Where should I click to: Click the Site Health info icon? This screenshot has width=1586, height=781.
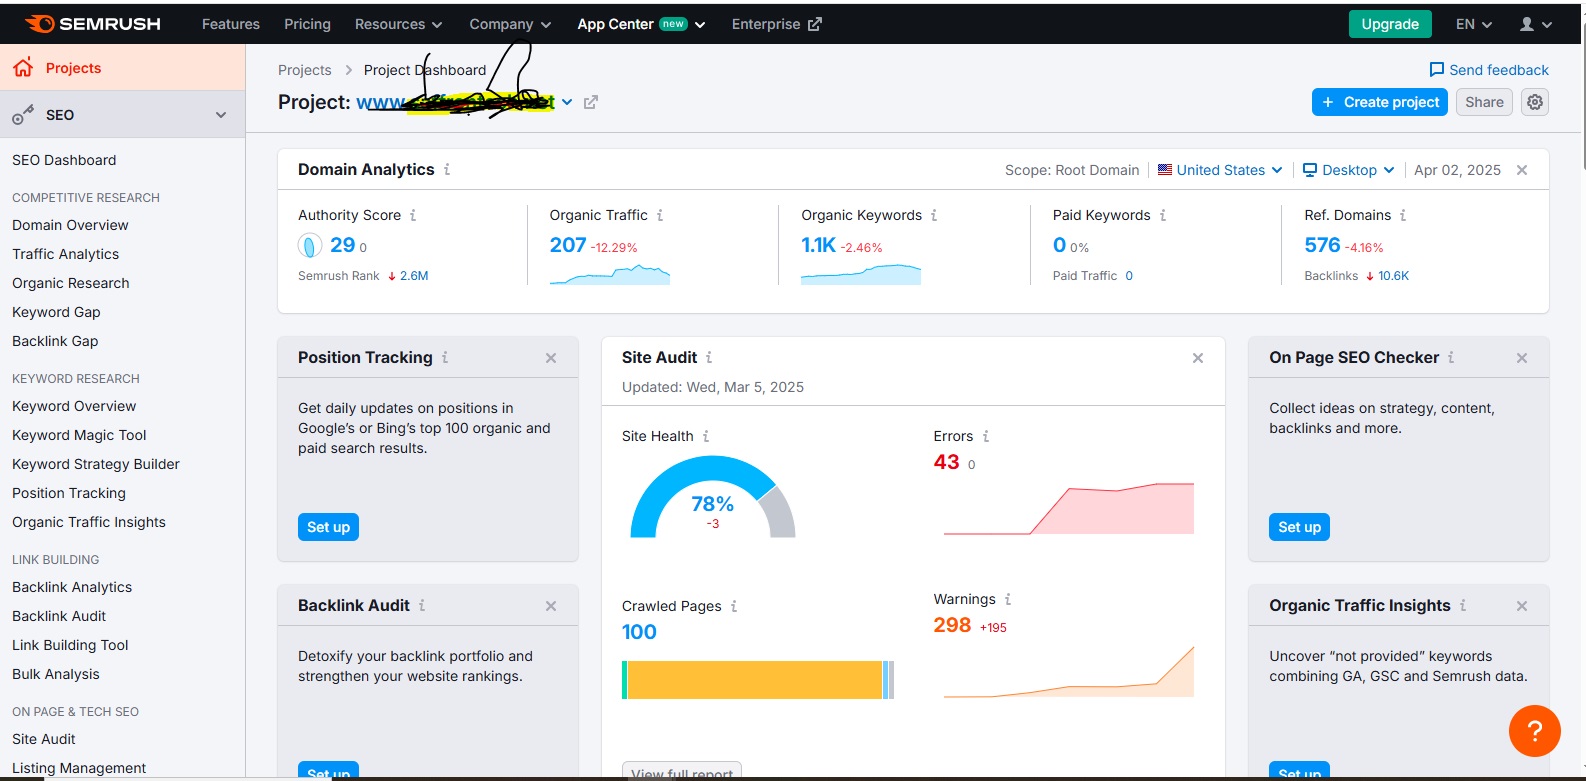[706, 436]
